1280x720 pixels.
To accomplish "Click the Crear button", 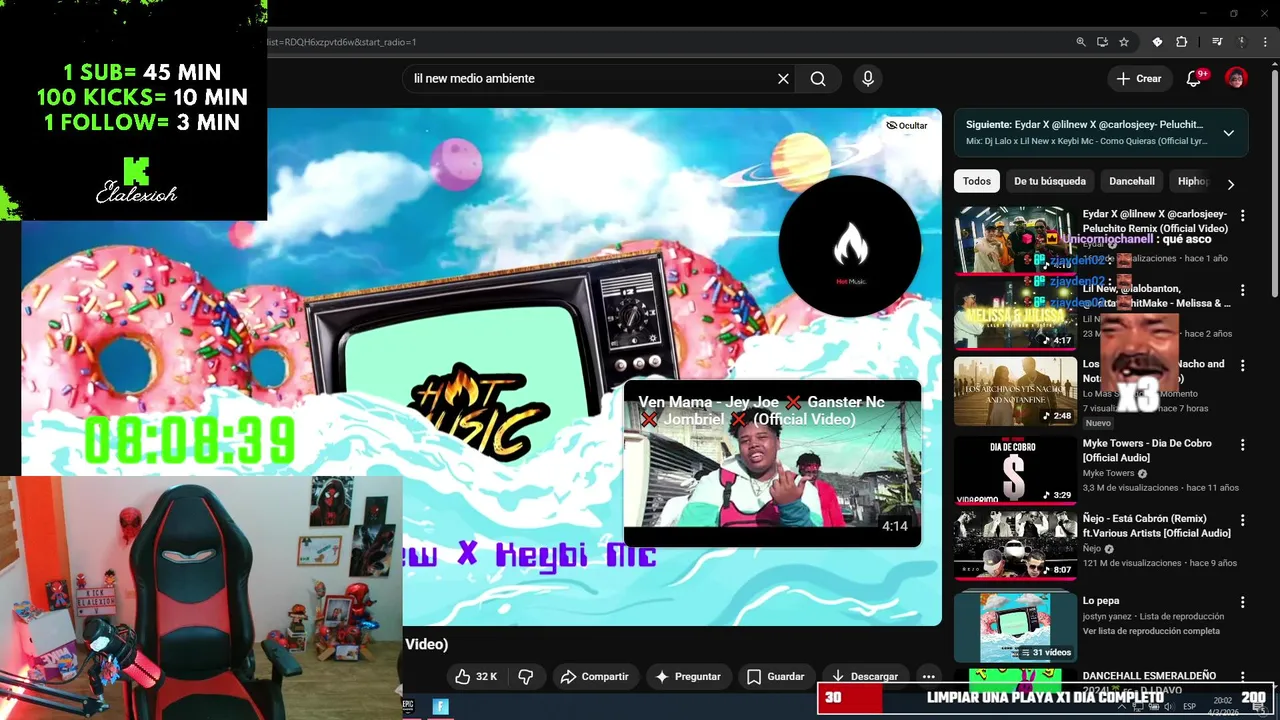I will [x=1138, y=78].
